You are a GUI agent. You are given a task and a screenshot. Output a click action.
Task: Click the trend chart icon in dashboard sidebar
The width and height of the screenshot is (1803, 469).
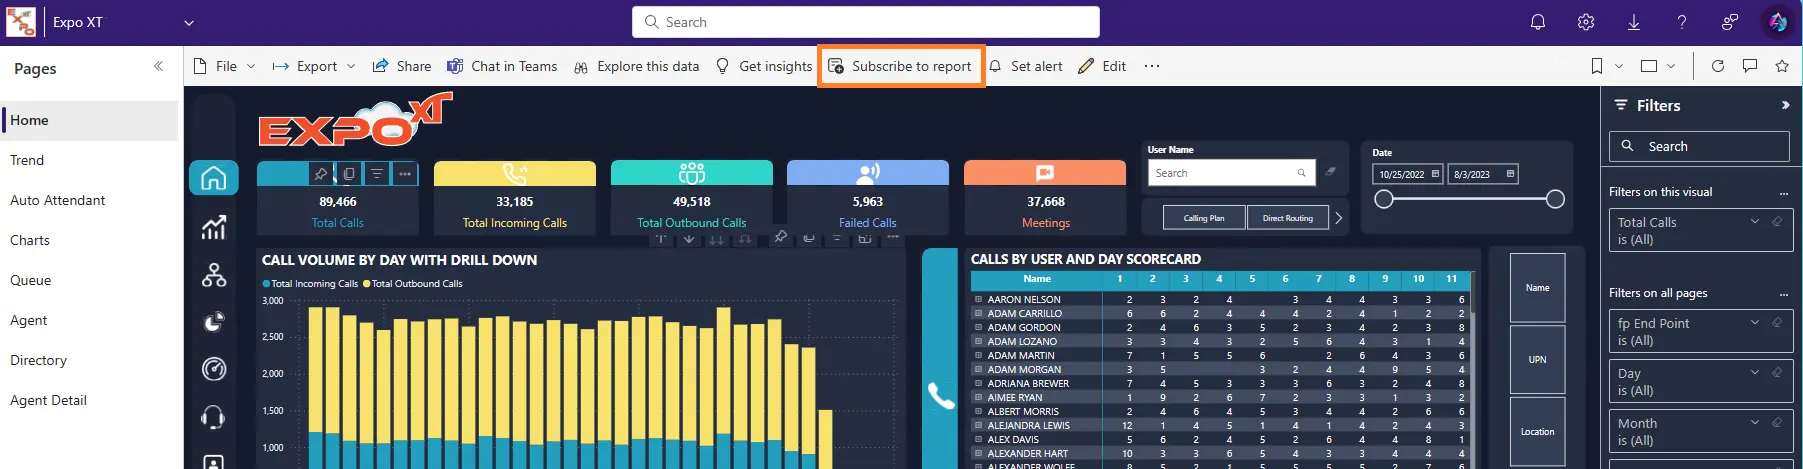tap(214, 228)
